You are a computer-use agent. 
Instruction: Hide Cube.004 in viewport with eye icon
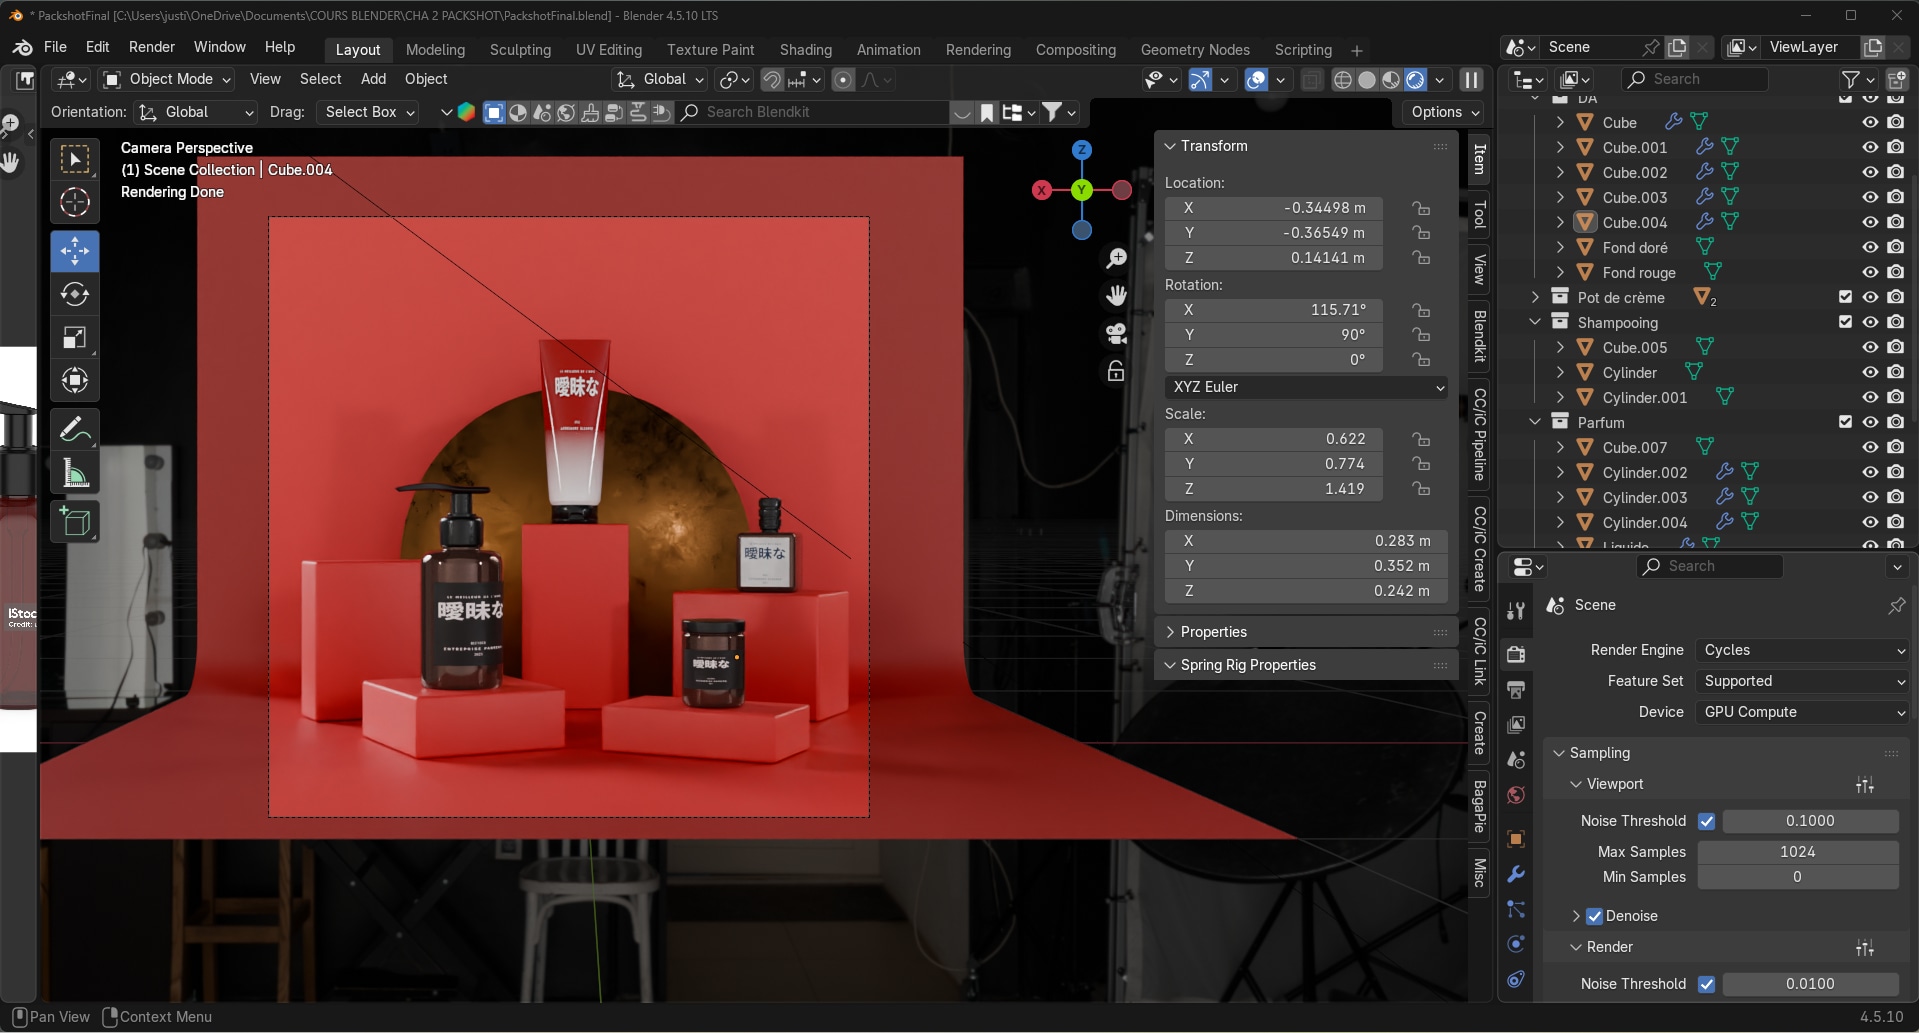coord(1869,222)
